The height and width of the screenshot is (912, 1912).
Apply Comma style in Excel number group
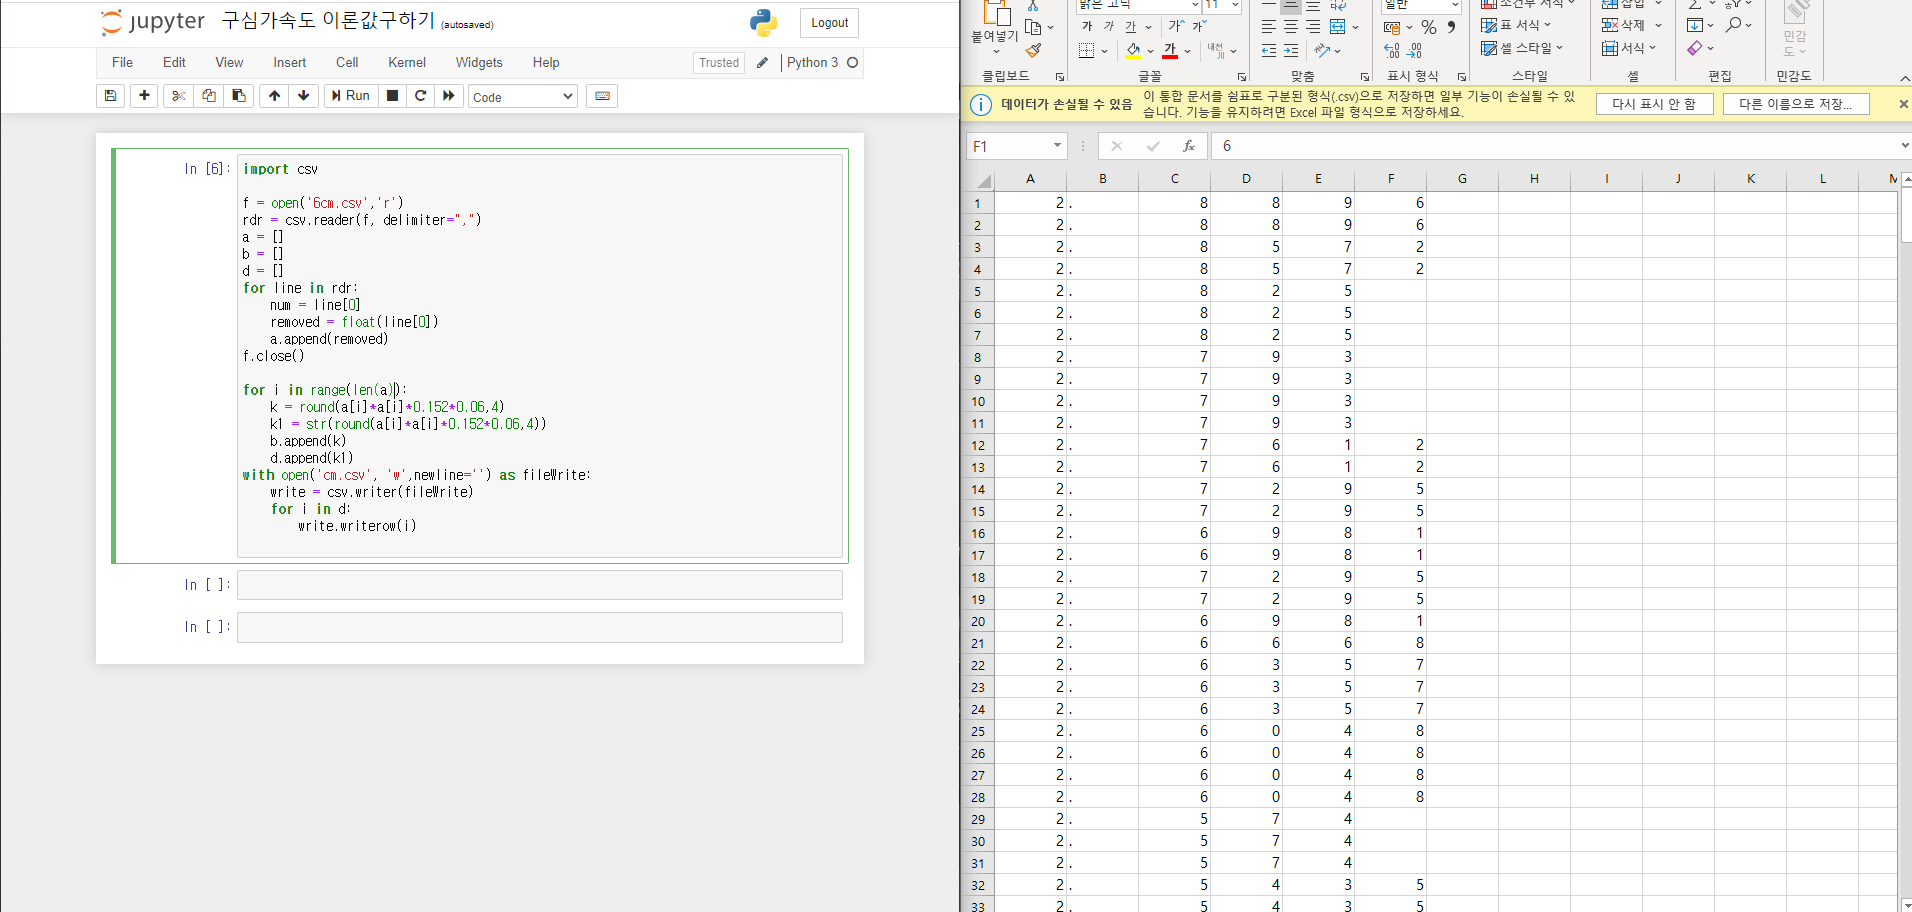(1451, 27)
